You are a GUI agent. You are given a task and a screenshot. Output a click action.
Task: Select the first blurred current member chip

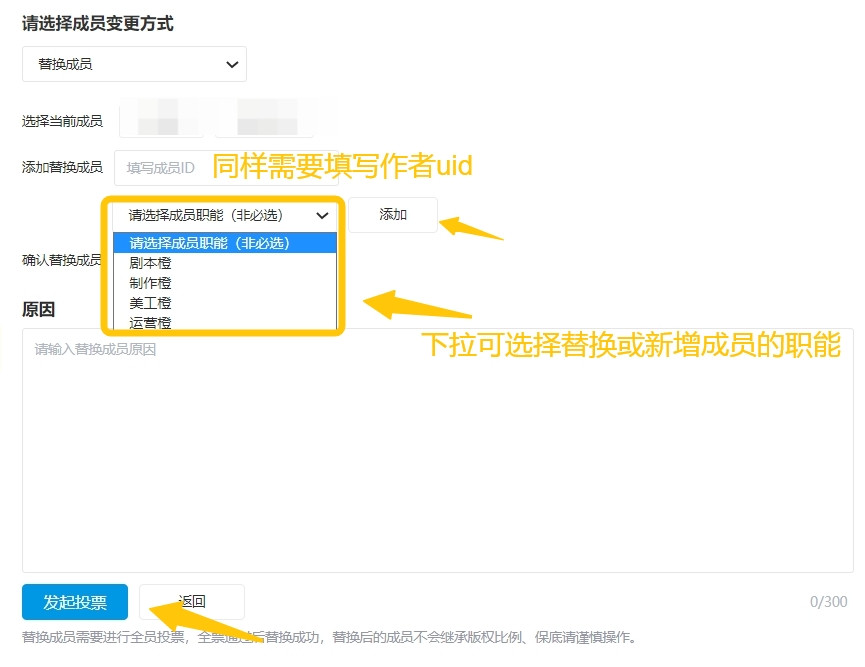click(x=161, y=119)
